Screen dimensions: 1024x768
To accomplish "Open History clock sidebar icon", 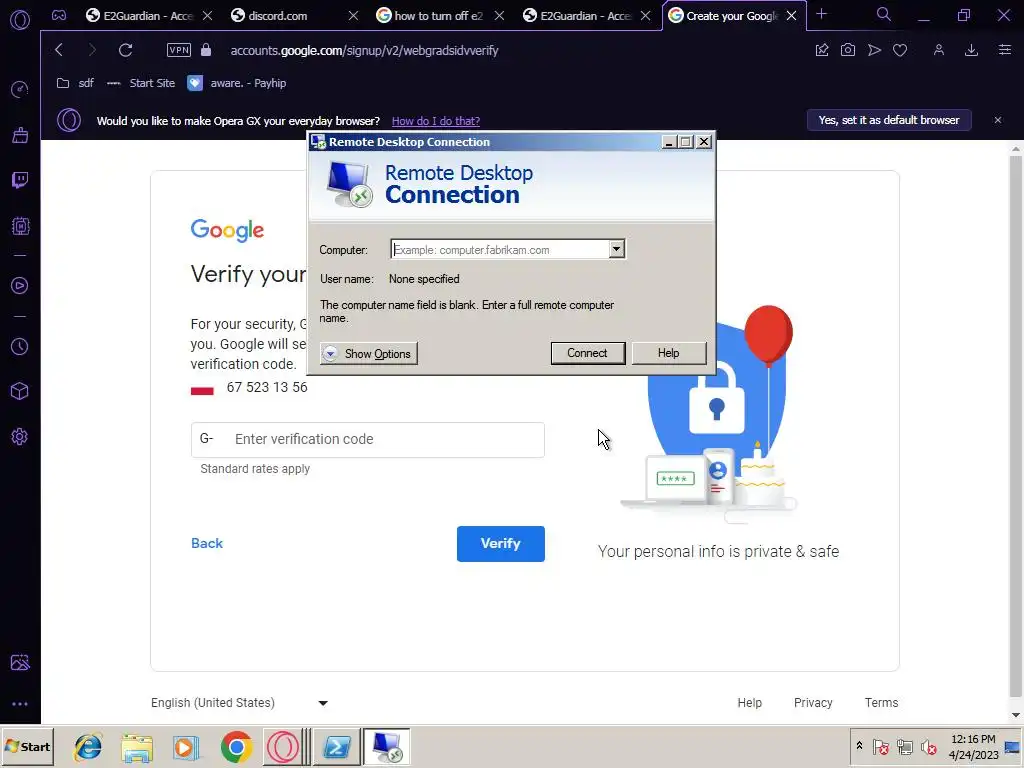I will [20, 346].
